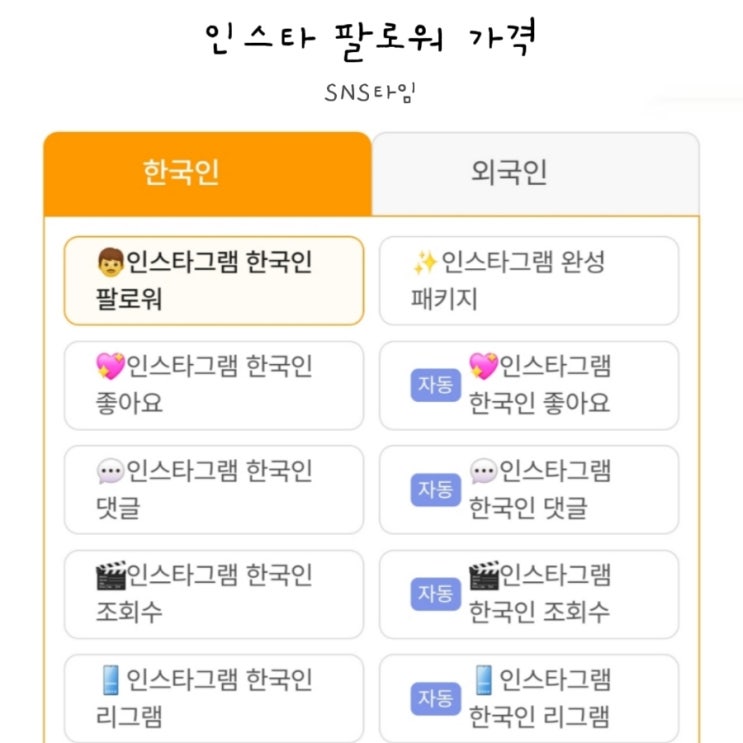
Task: Click the clapperboard icon on manual 조회수
Action: click(x=110, y=575)
